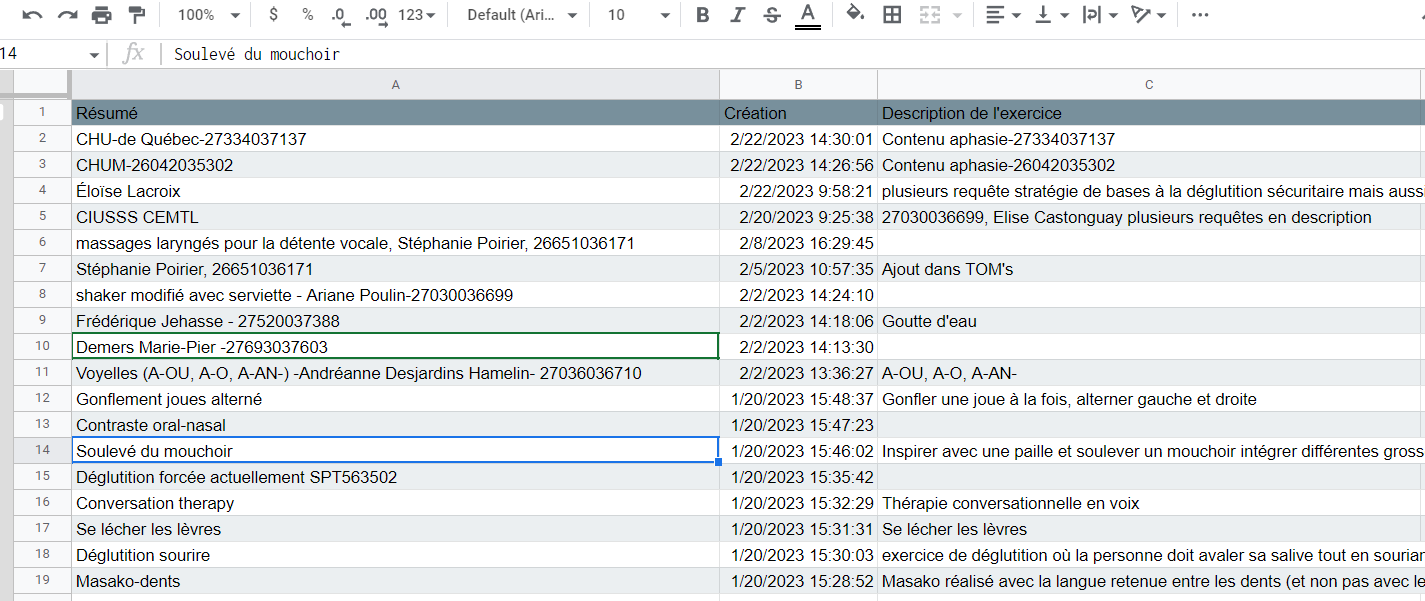Open merge cells options arrow

click(x=957, y=15)
